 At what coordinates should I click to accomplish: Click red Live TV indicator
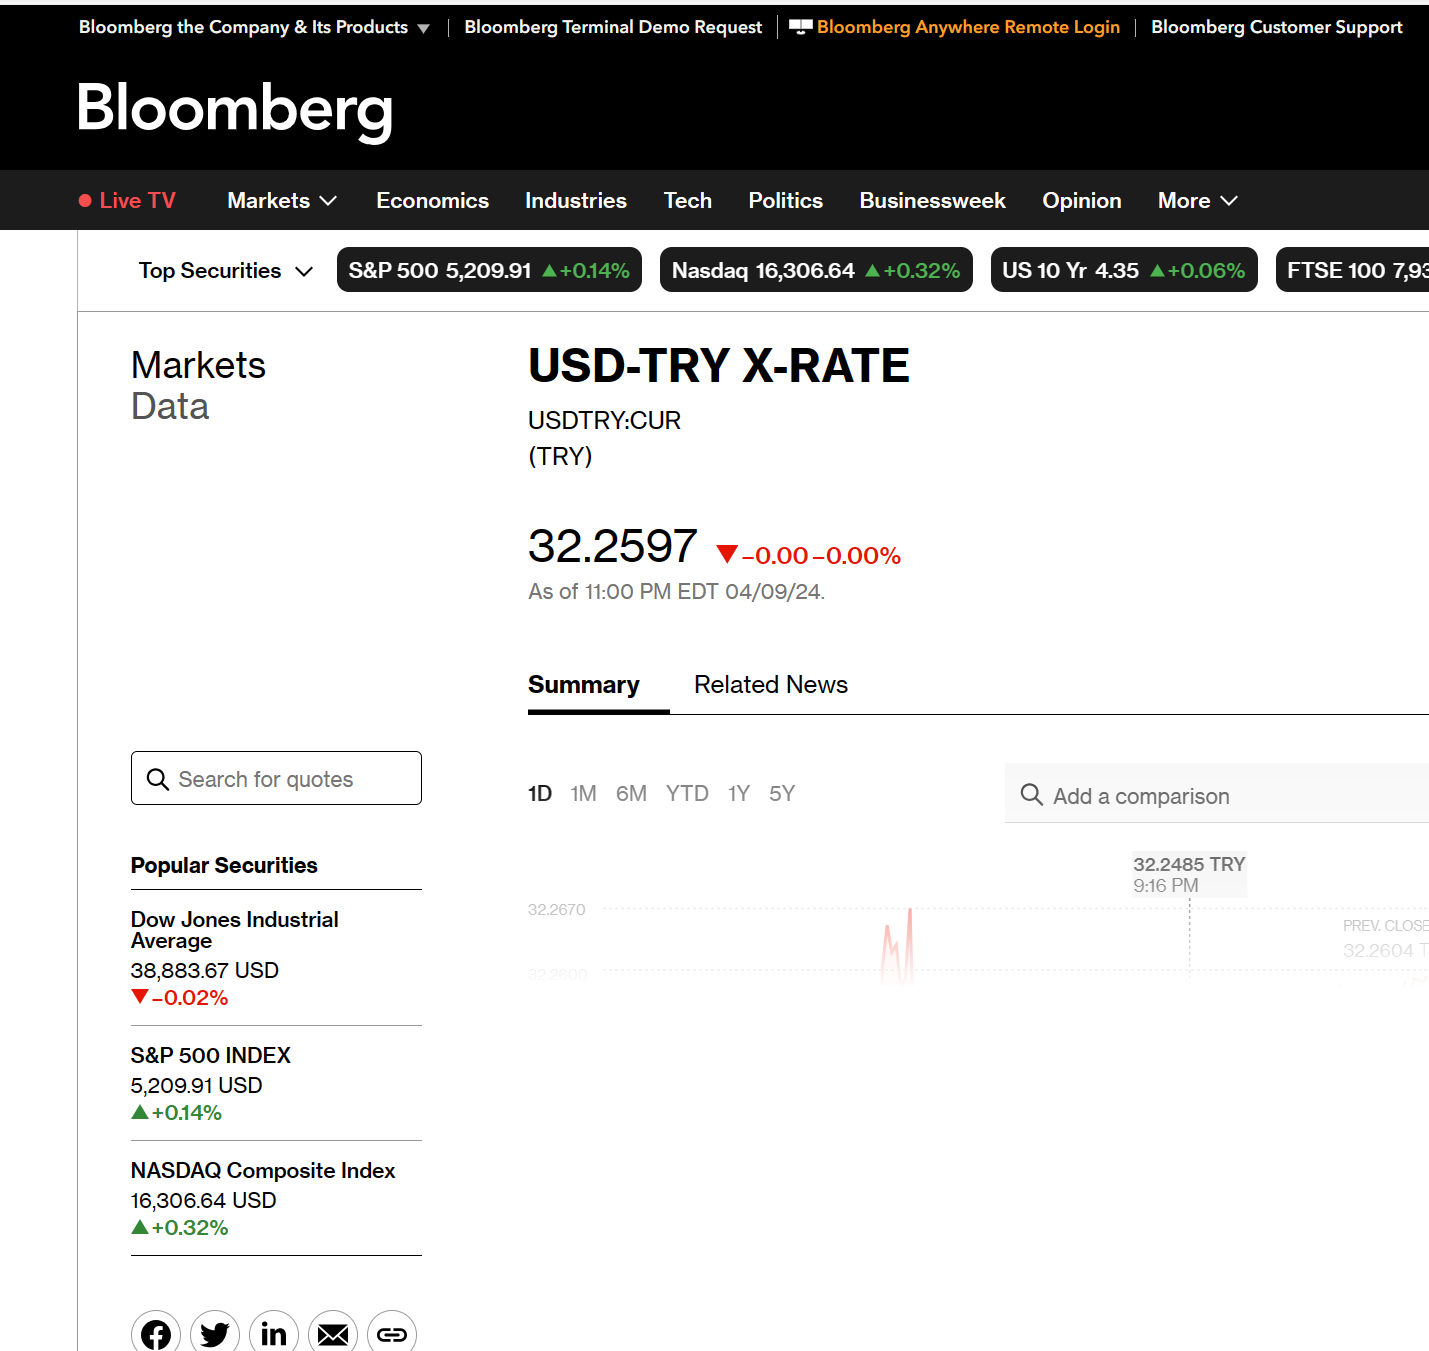[127, 201]
